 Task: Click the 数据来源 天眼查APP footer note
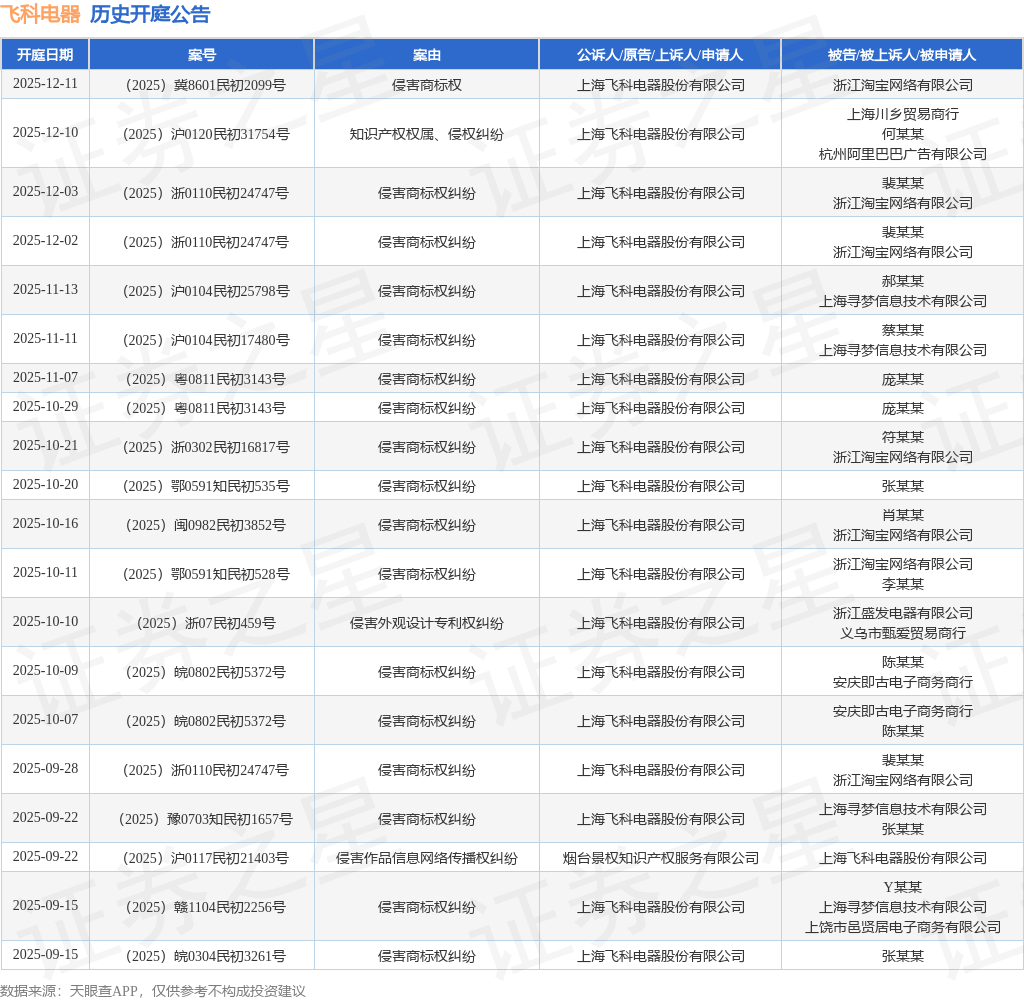pyautogui.click(x=153, y=991)
